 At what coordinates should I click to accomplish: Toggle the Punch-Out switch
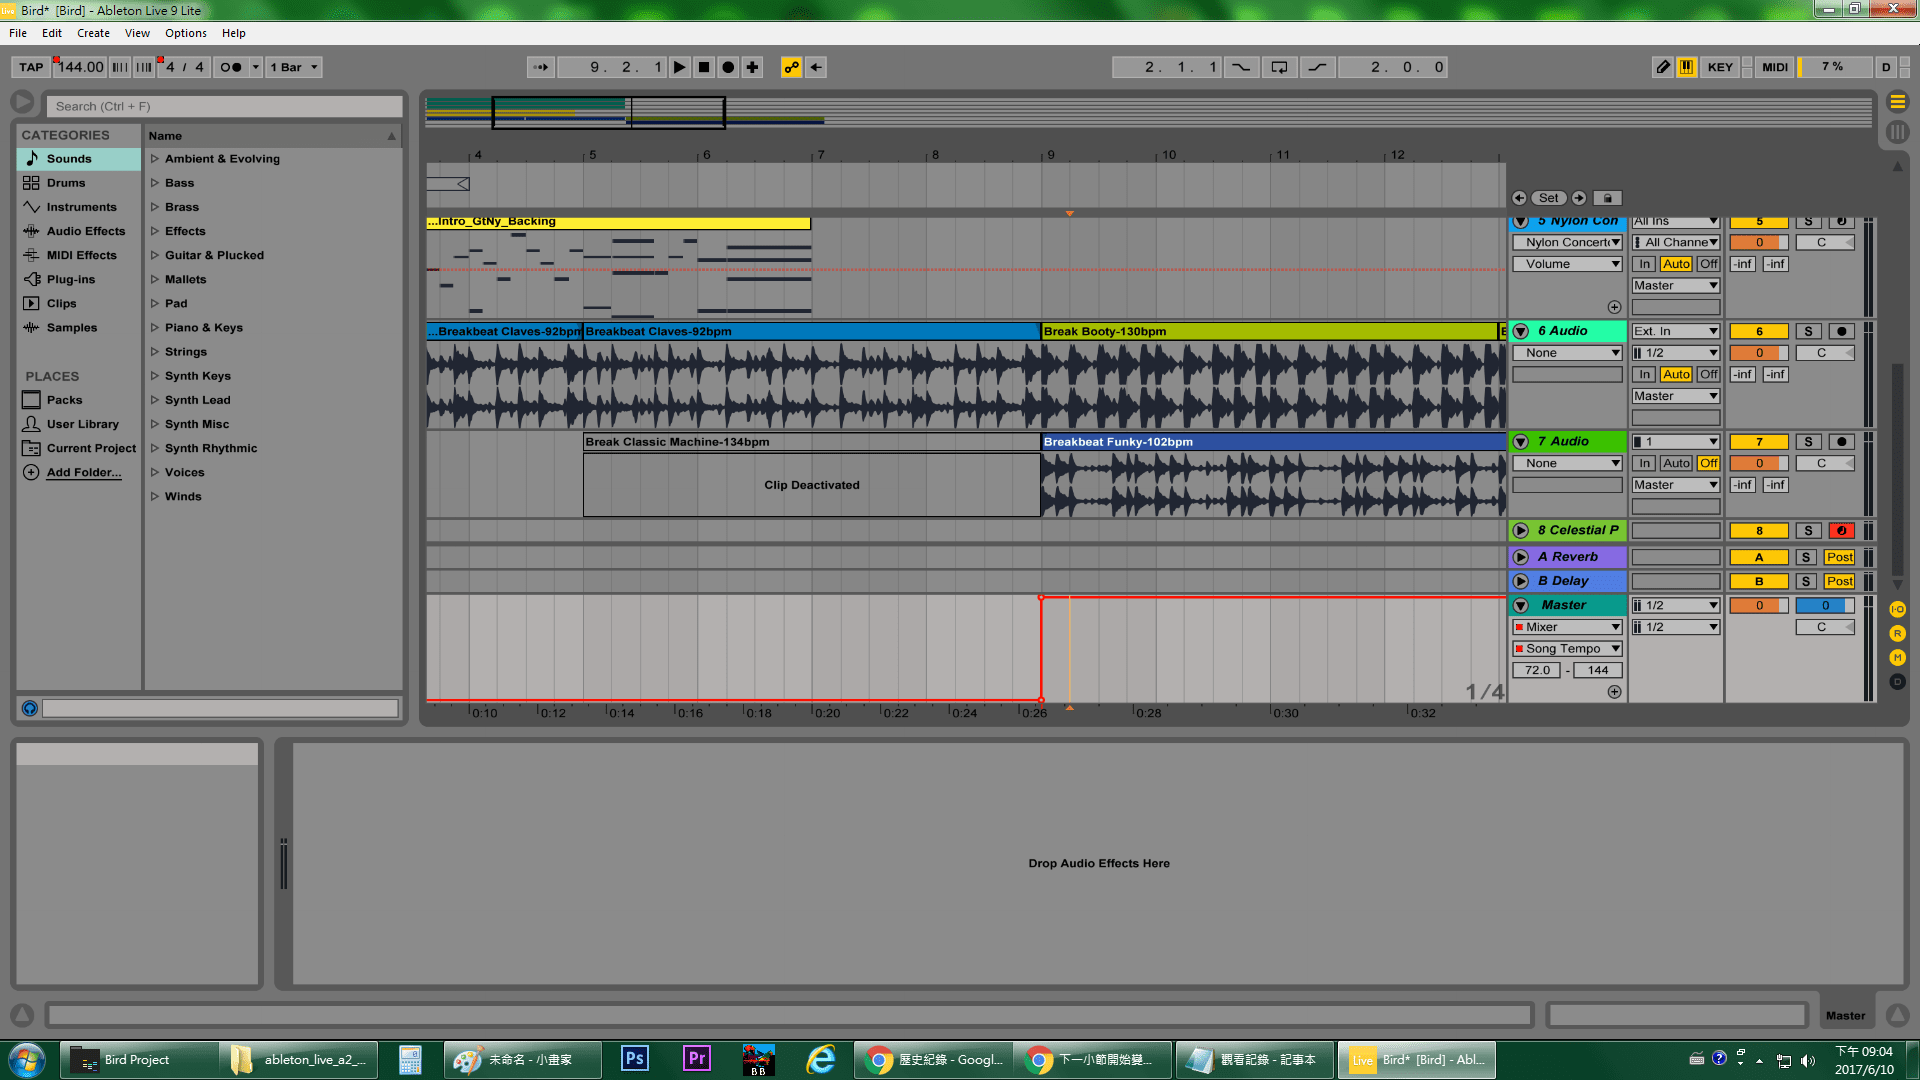[1318, 67]
